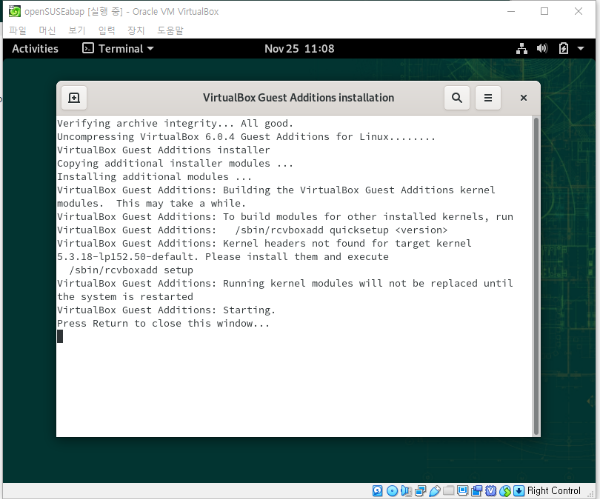600x499 pixels.
Task: Click the text '/sbin/rcvboxadd quicksetup <version>'
Action: coord(341,230)
